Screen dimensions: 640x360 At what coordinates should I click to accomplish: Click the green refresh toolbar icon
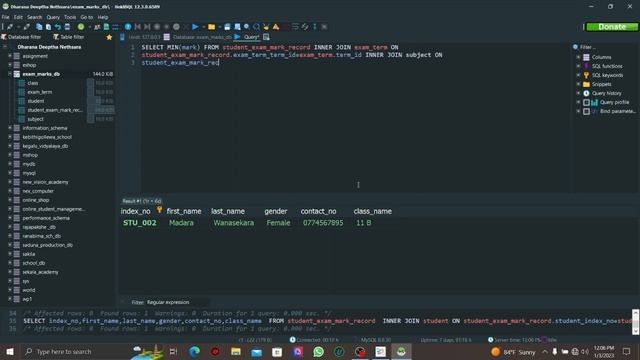[81, 27]
